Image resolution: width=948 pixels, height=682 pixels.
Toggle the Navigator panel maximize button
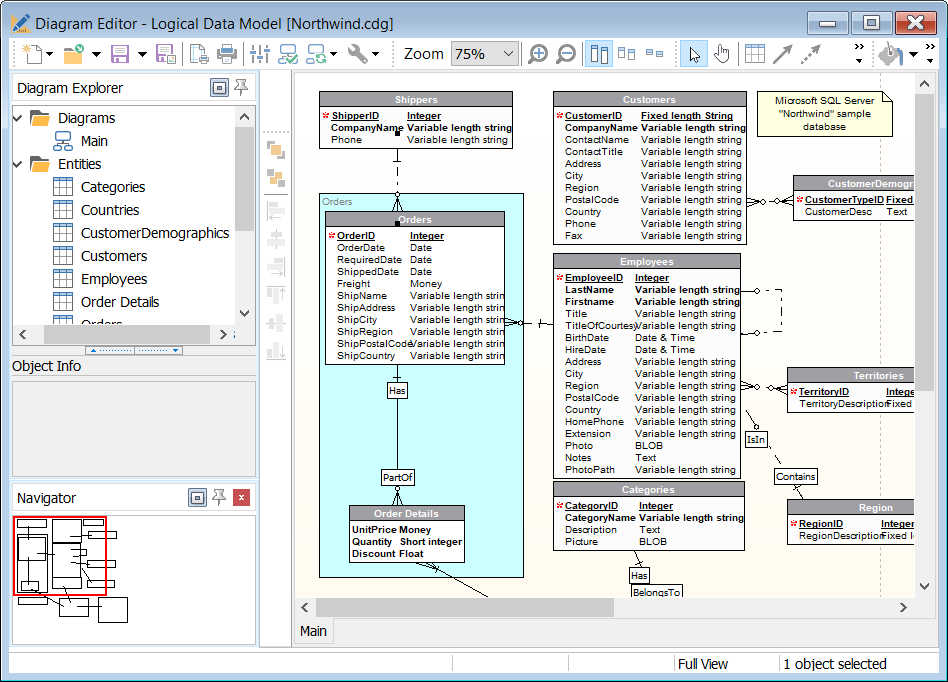tap(197, 498)
